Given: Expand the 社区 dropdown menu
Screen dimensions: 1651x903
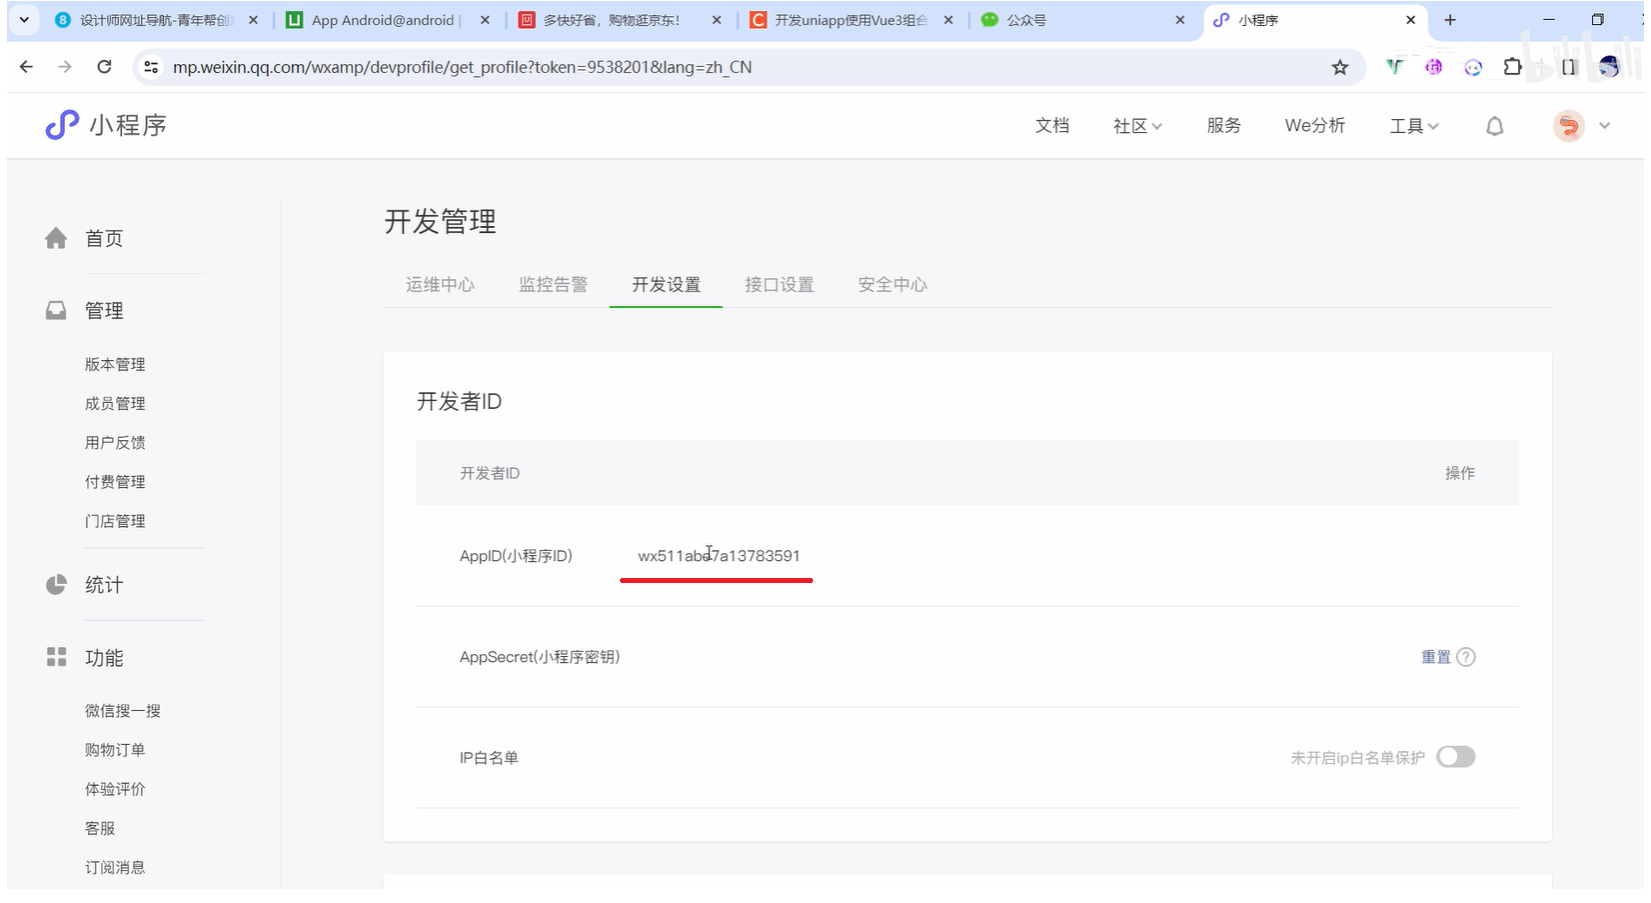Looking at the screenshot, I should click(1137, 126).
